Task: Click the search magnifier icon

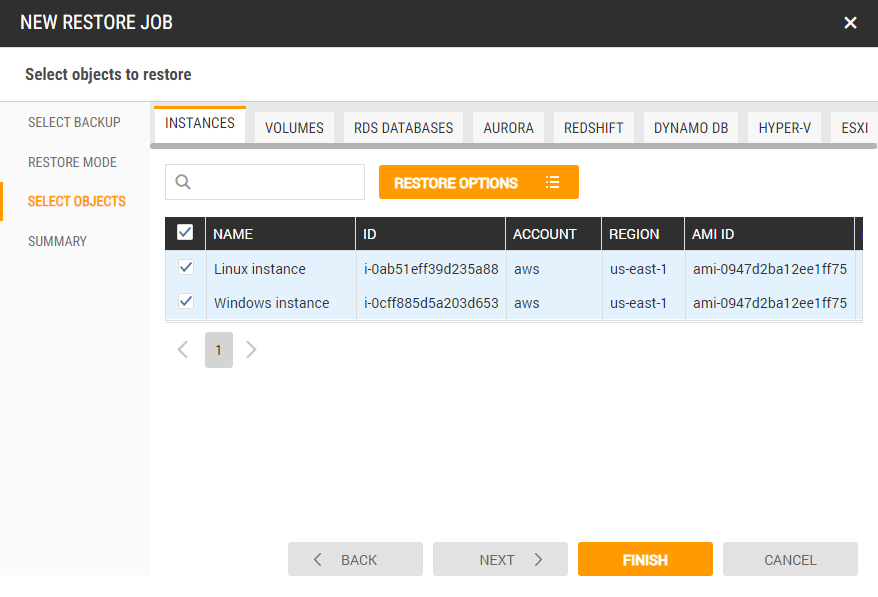Action: click(183, 182)
